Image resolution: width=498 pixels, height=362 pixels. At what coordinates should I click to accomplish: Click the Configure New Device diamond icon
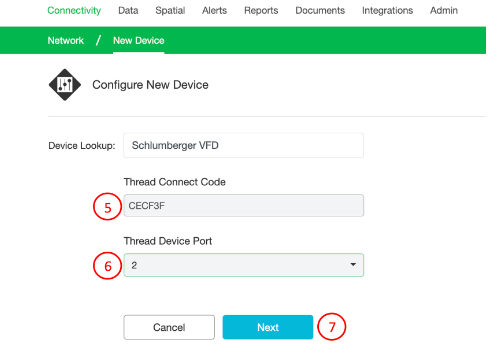click(x=65, y=85)
